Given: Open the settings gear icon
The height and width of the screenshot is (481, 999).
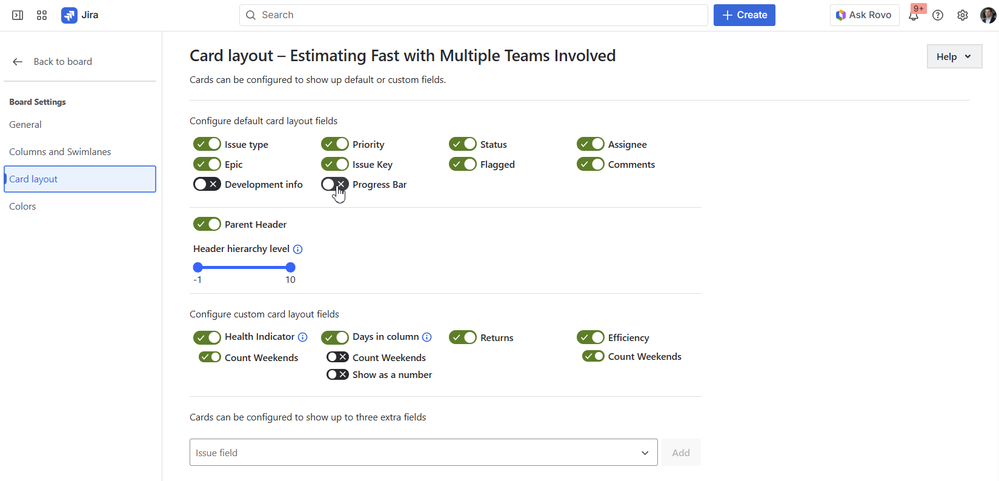Looking at the screenshot, I should click(x=962, y=15).
